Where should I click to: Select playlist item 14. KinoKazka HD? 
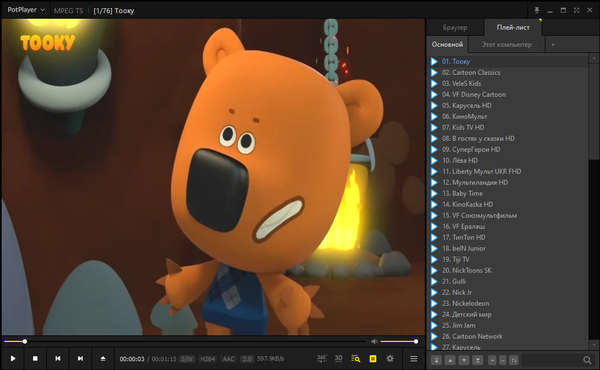tap(508, 204)
